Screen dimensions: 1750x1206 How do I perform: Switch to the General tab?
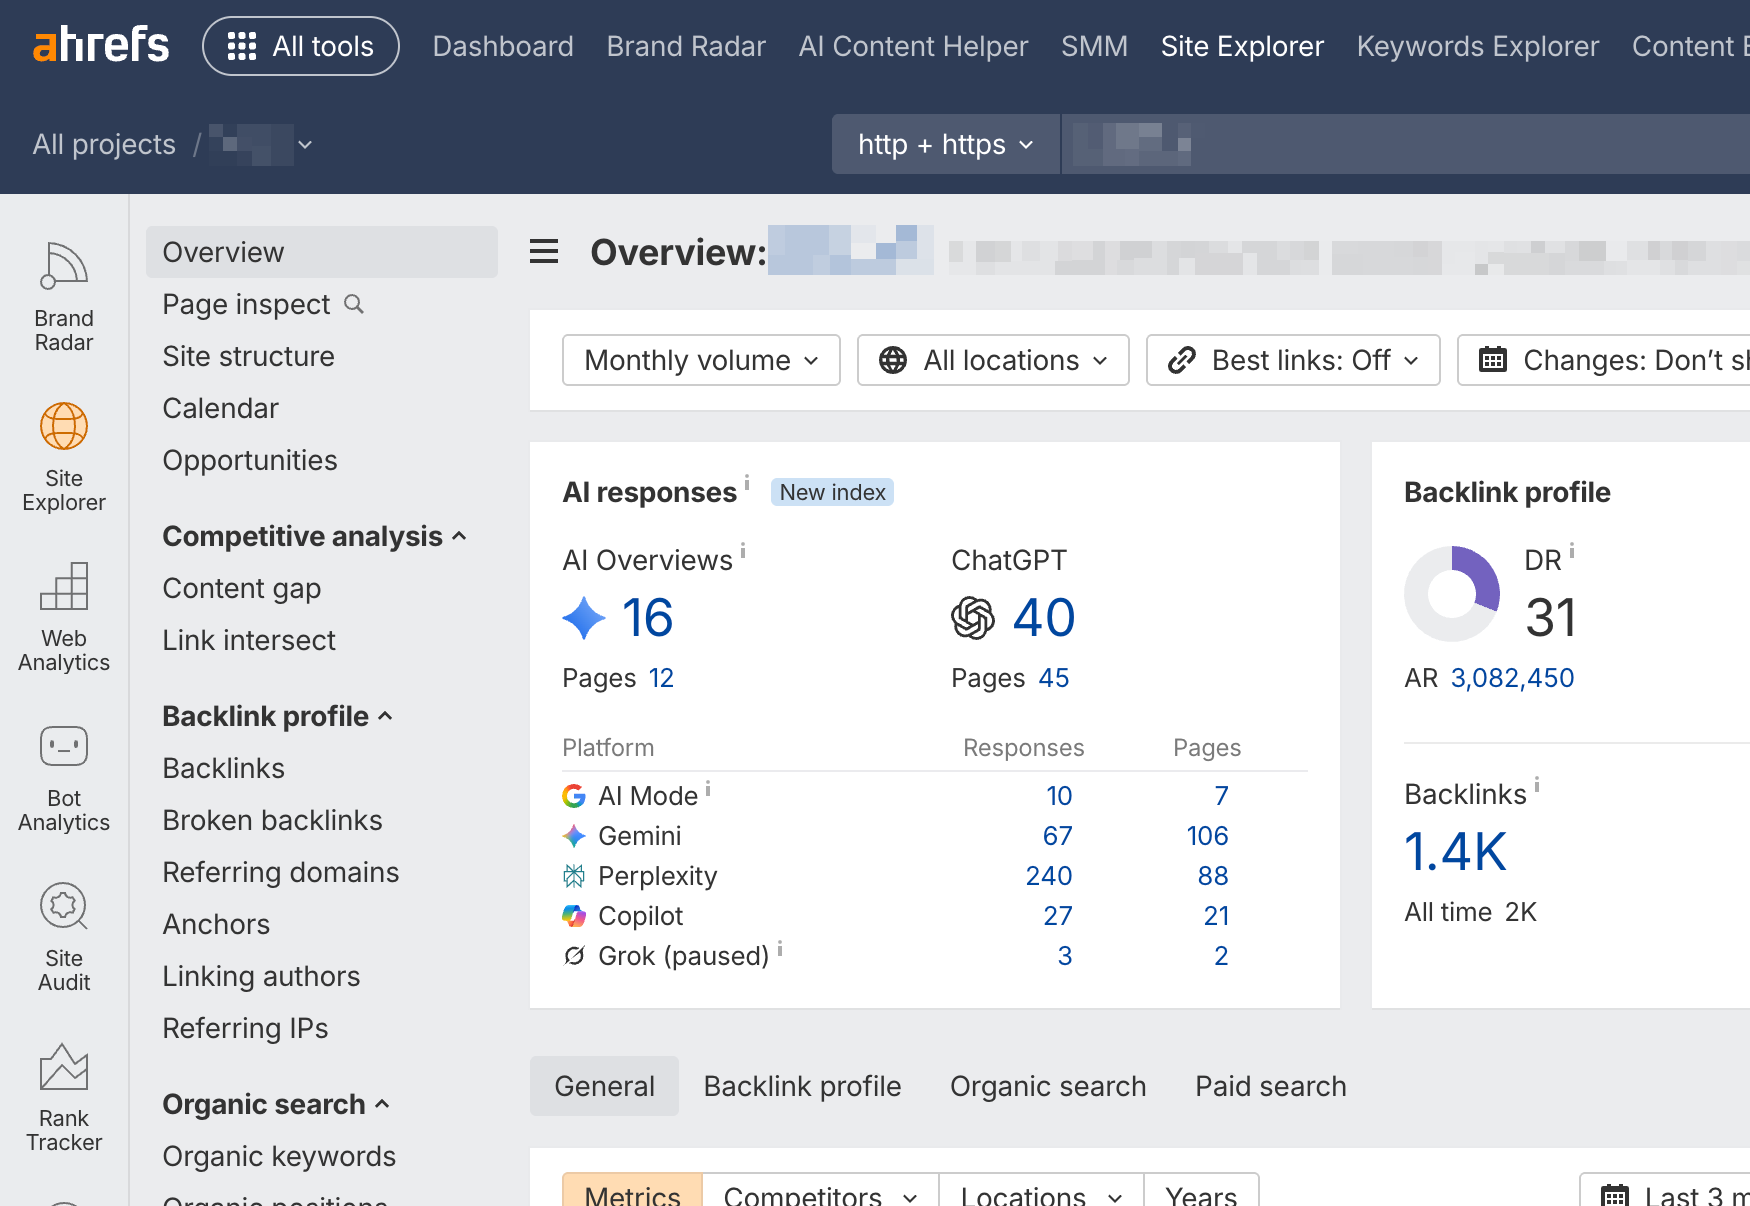(x=604, y=1086)
